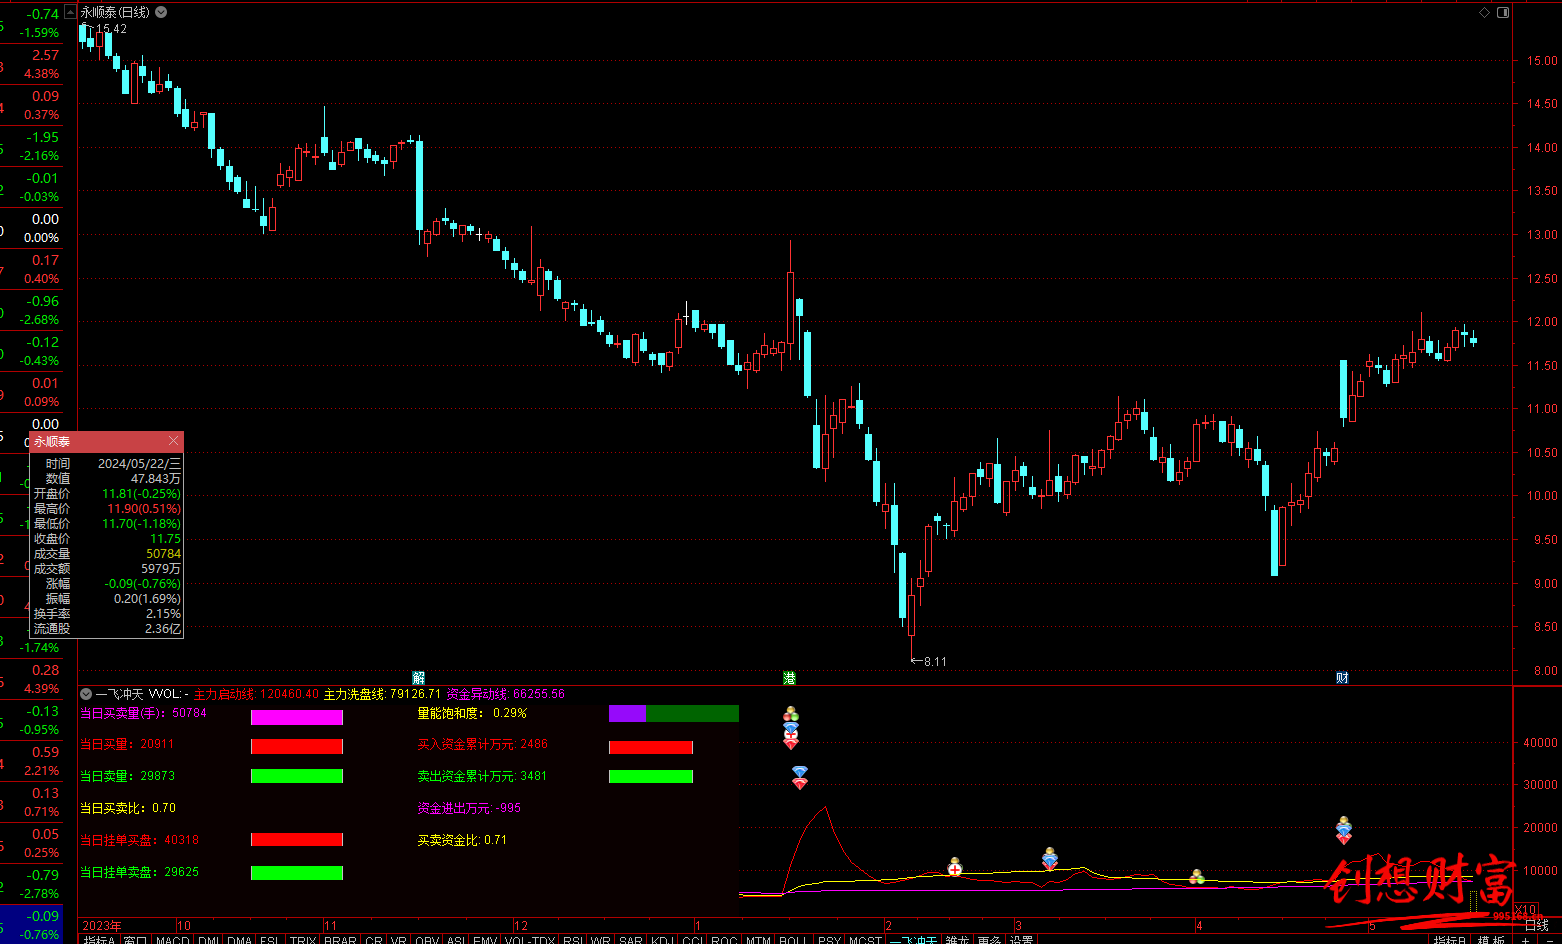Click the 财 marker icon on the timeline

pyautogui.click(x=1342, y=677)
